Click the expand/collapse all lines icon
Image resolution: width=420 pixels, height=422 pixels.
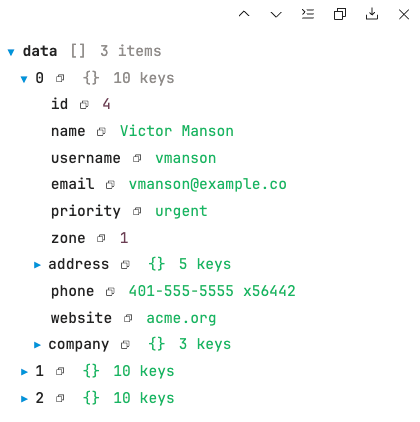[308, 14]
